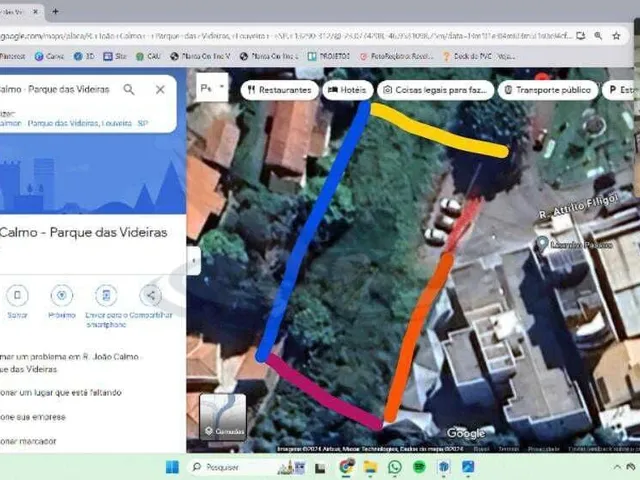The height and width of the screenshot is (480, 640).
Task: Close the current browser tab
Action: 36,11
